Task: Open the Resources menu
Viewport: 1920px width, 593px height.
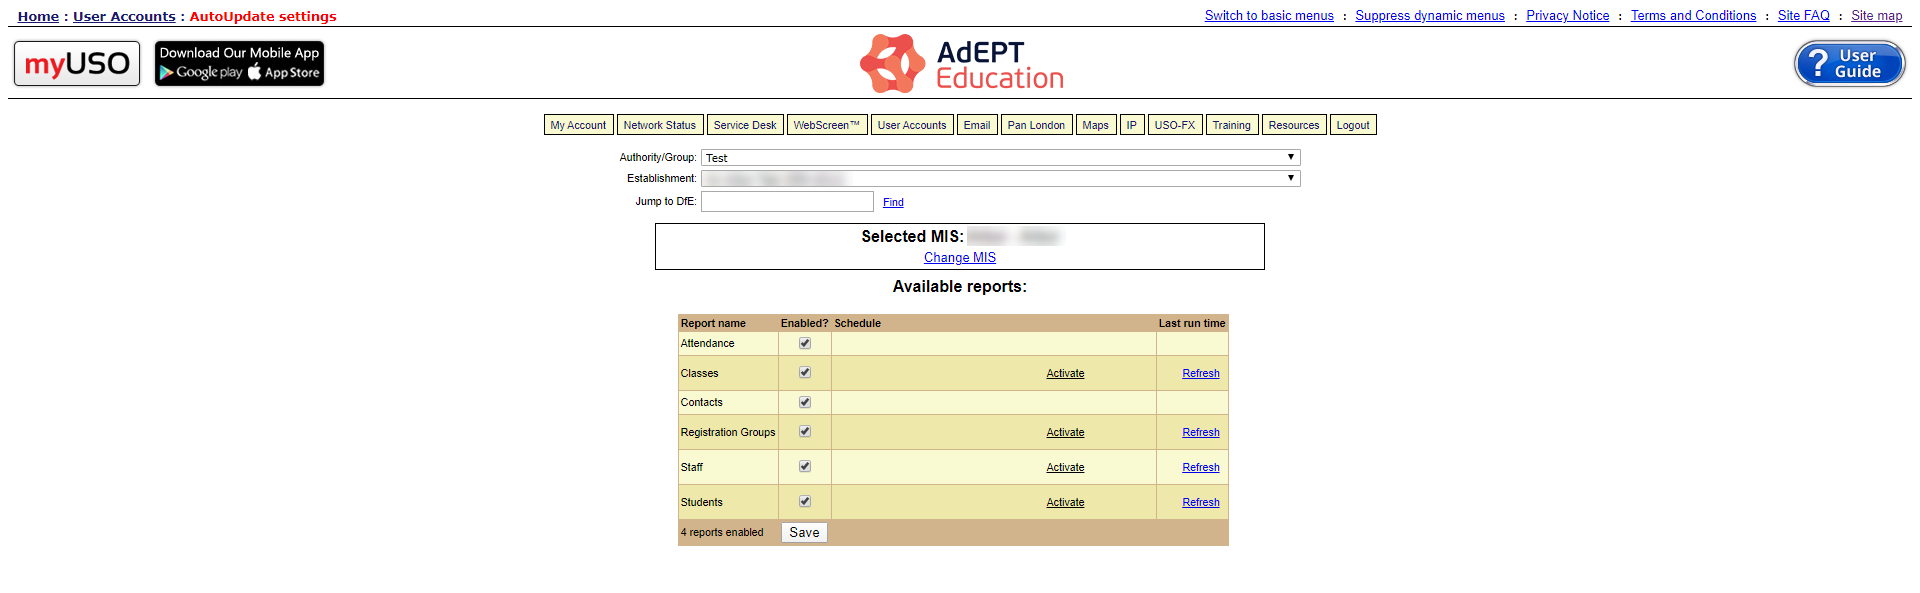Action: click(1294, 125)
